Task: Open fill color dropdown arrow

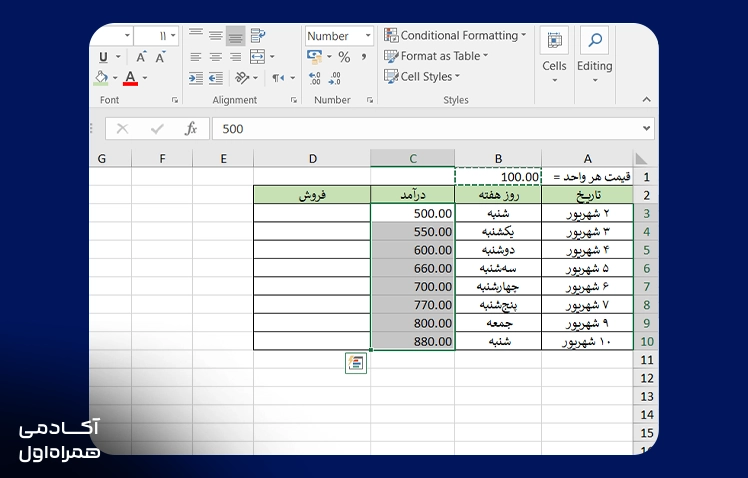Action: 115,78
